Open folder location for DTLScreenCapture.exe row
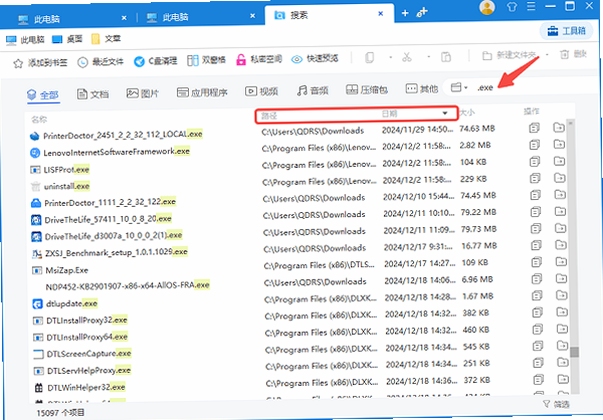 pos(562,345)
